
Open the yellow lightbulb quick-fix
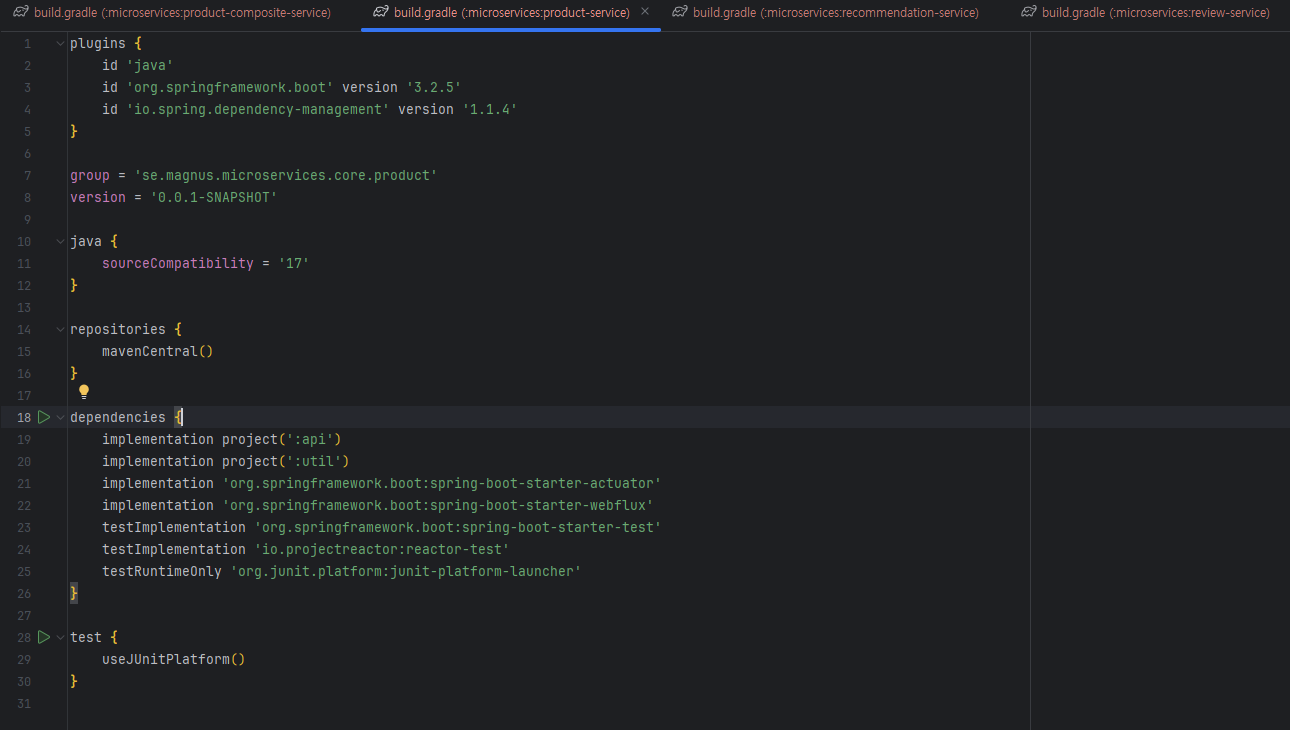coord(84,392)
